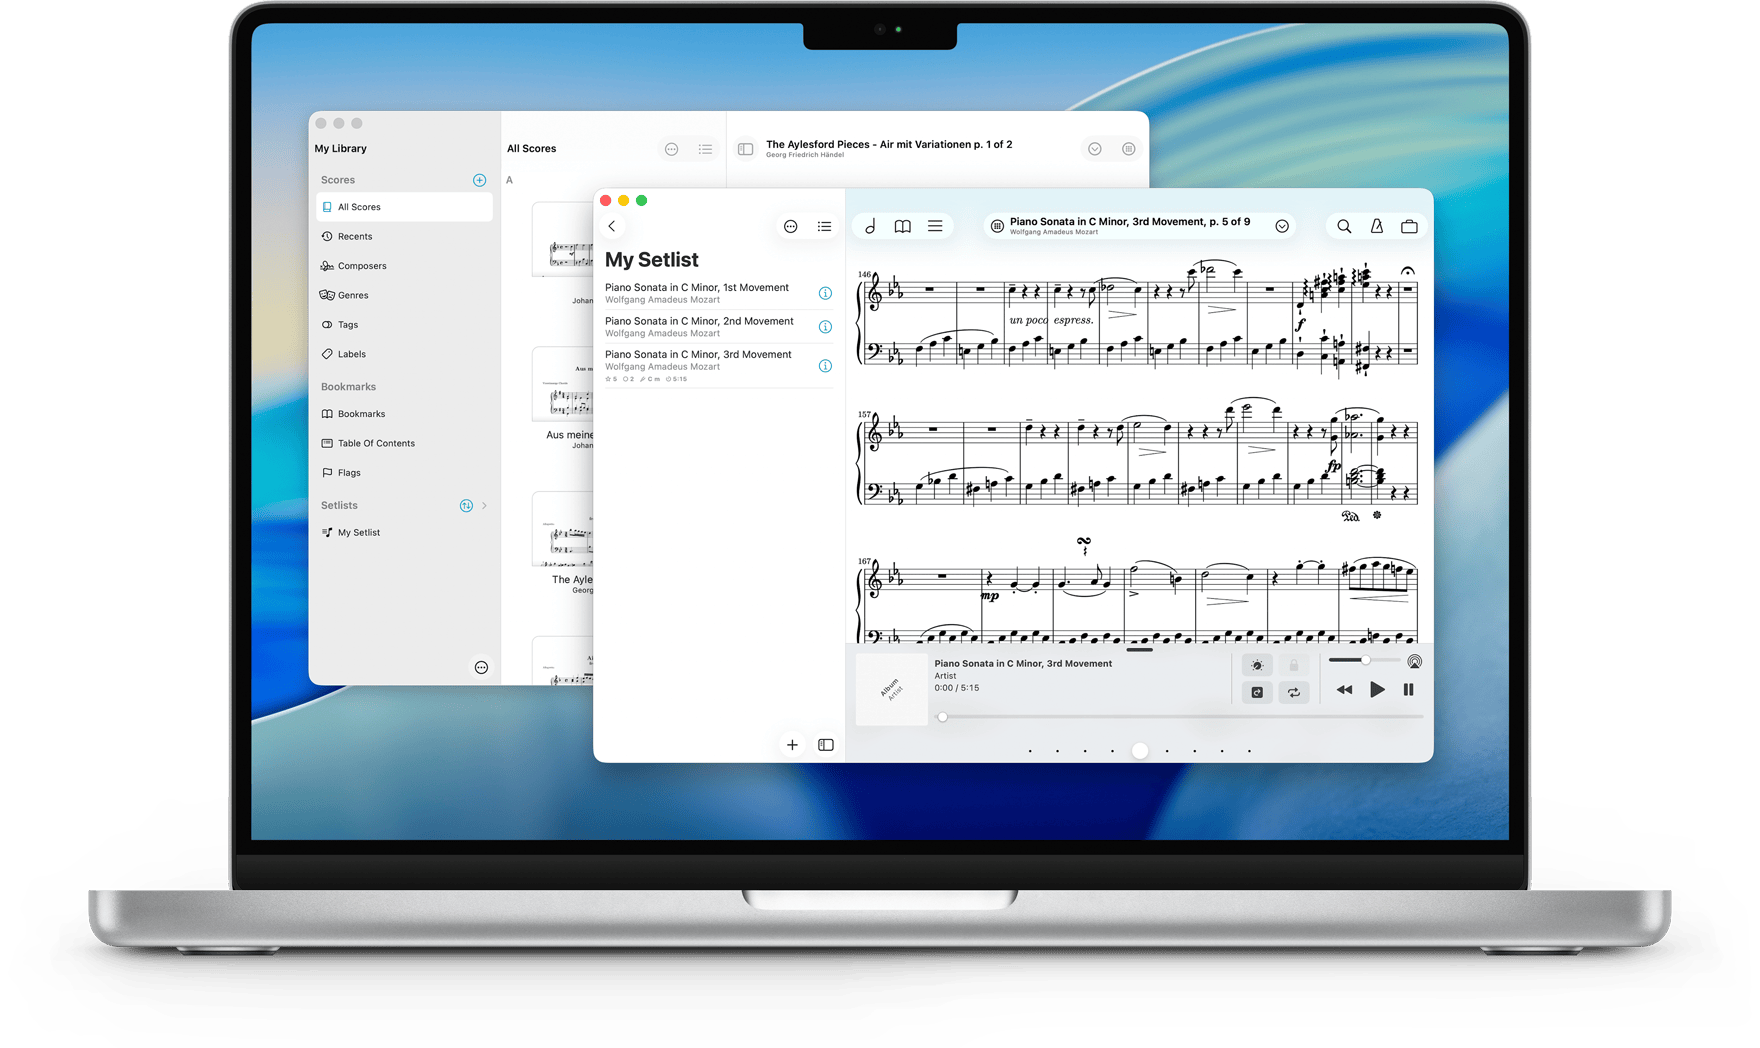Click the 0:00 / 5:15 time readout
The image size is (1760, 1048).
pos(957,688)
